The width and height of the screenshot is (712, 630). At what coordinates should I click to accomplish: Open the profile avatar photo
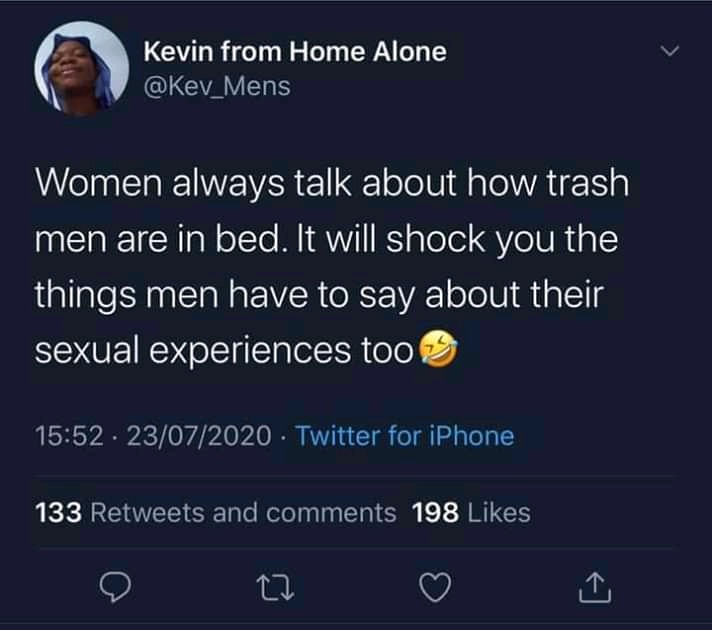point(82,69)
